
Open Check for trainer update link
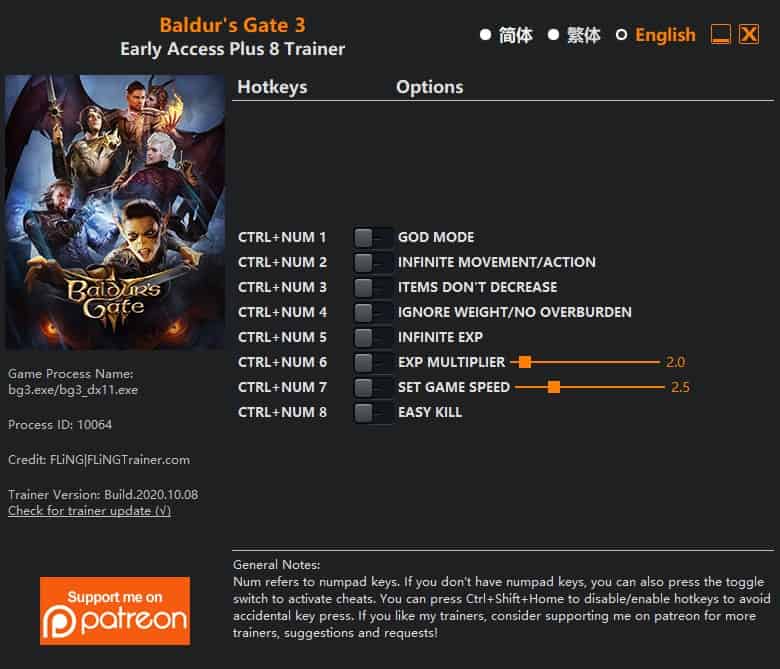pos(90,511)
